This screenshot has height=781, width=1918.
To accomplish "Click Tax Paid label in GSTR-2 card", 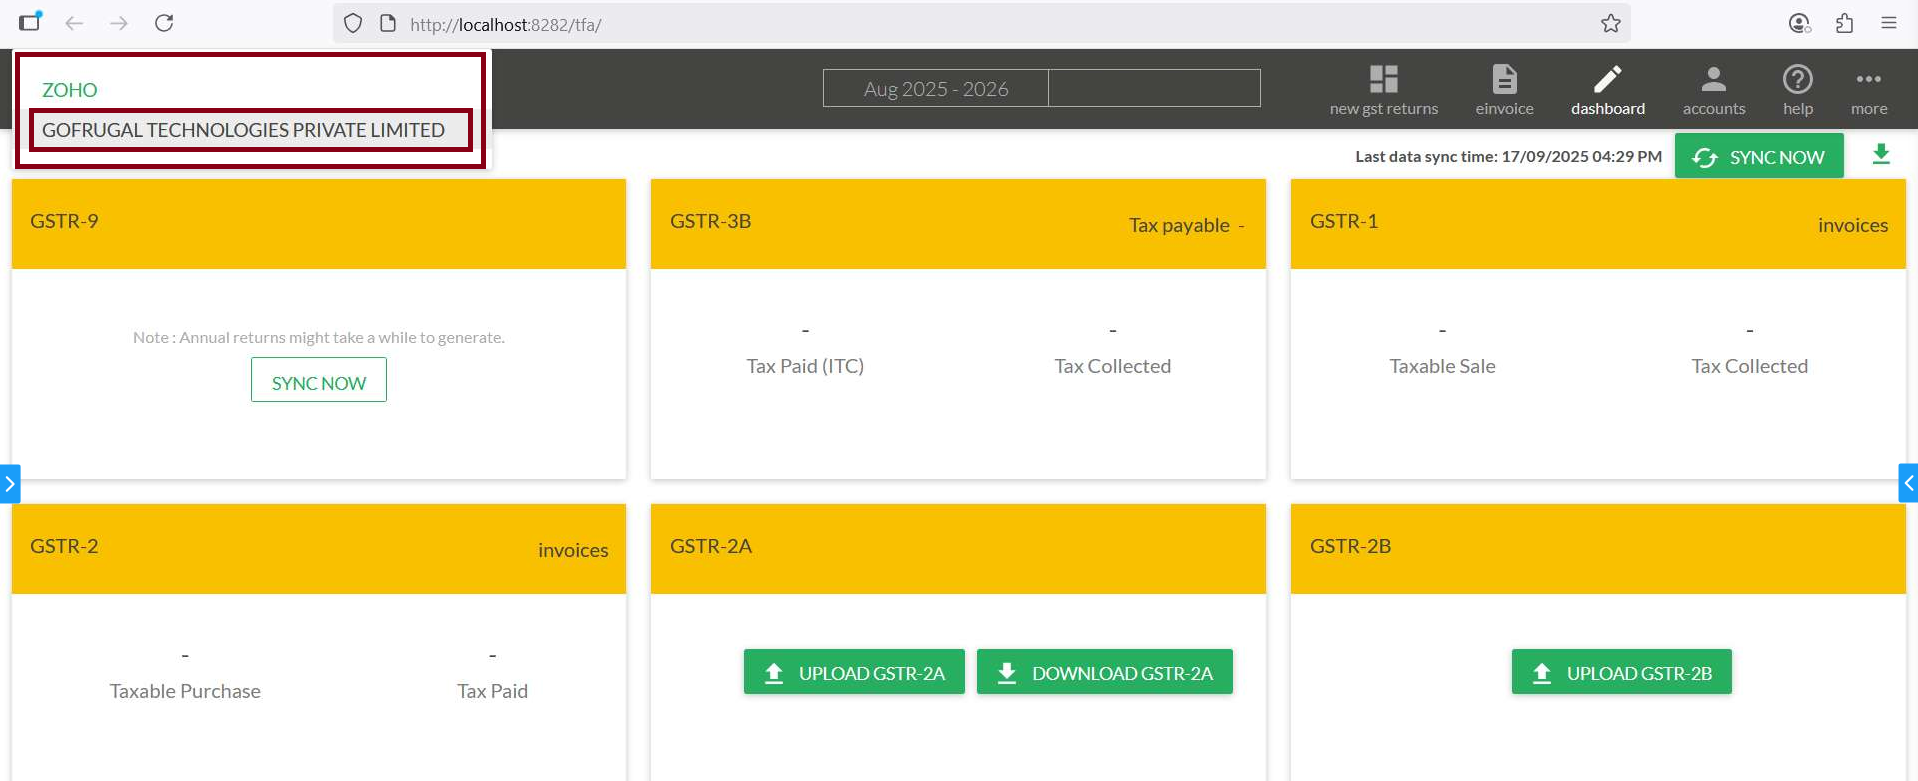I will tap(492, 691).
